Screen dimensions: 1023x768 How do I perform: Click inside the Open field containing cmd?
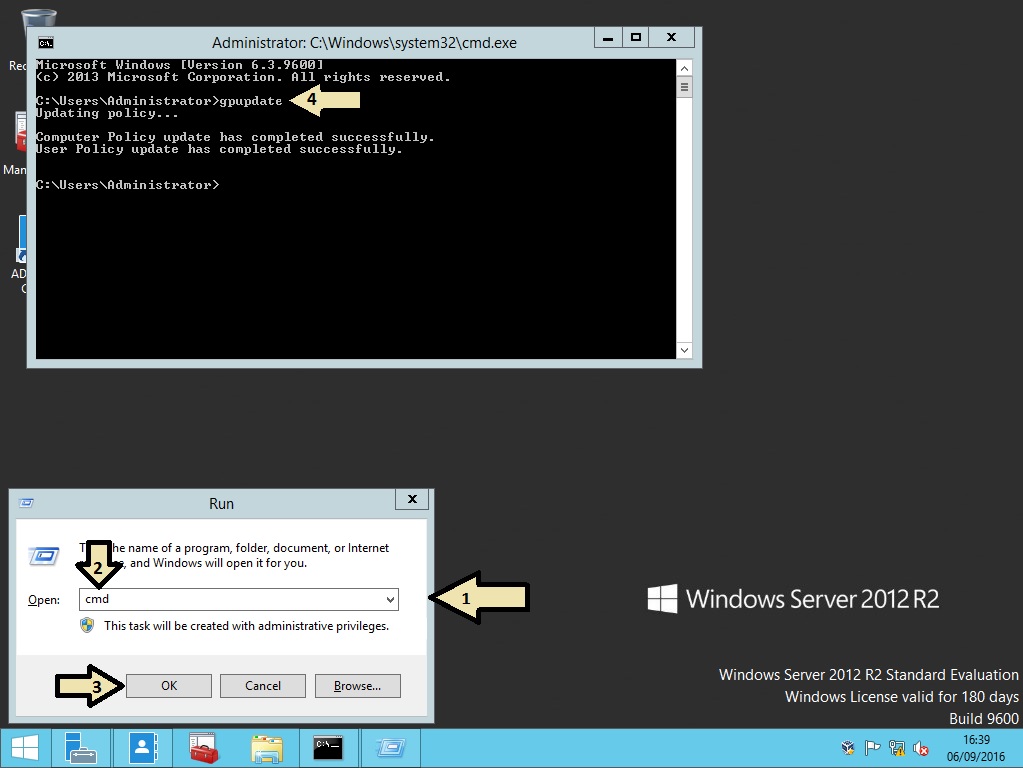tap(200, 599)
